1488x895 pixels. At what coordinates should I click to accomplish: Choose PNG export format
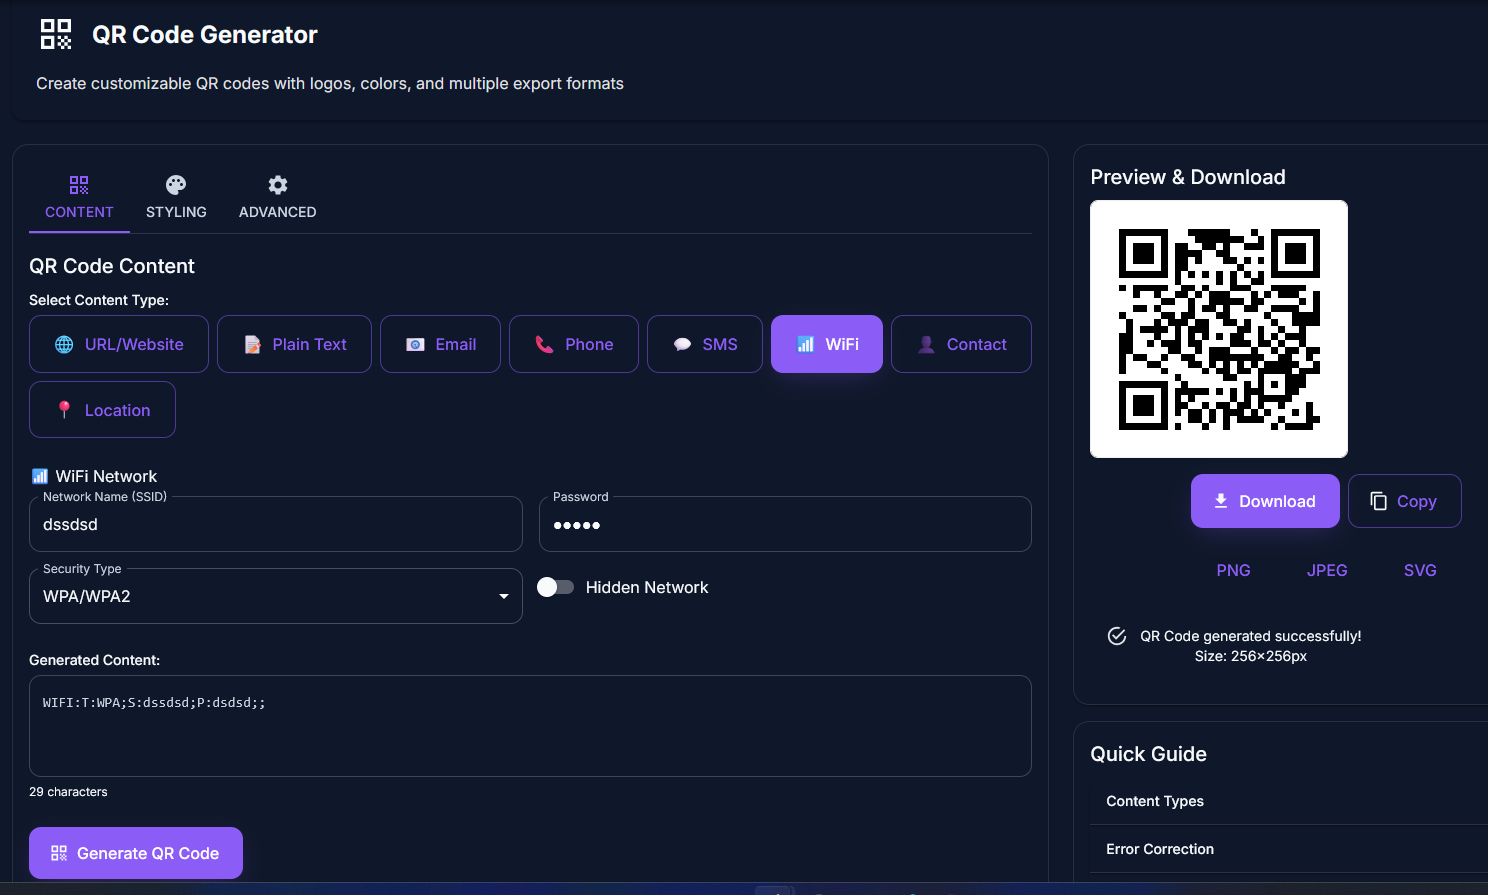pyautogui.click(x=1233, y=570)
